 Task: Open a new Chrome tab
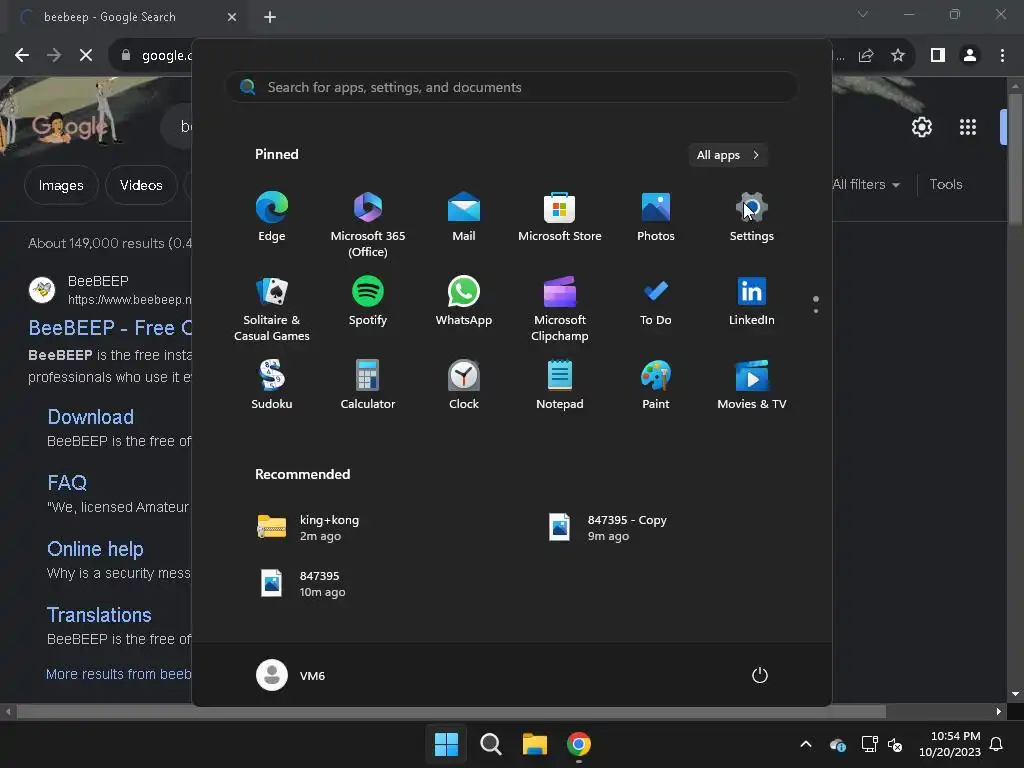pos(270,17)
